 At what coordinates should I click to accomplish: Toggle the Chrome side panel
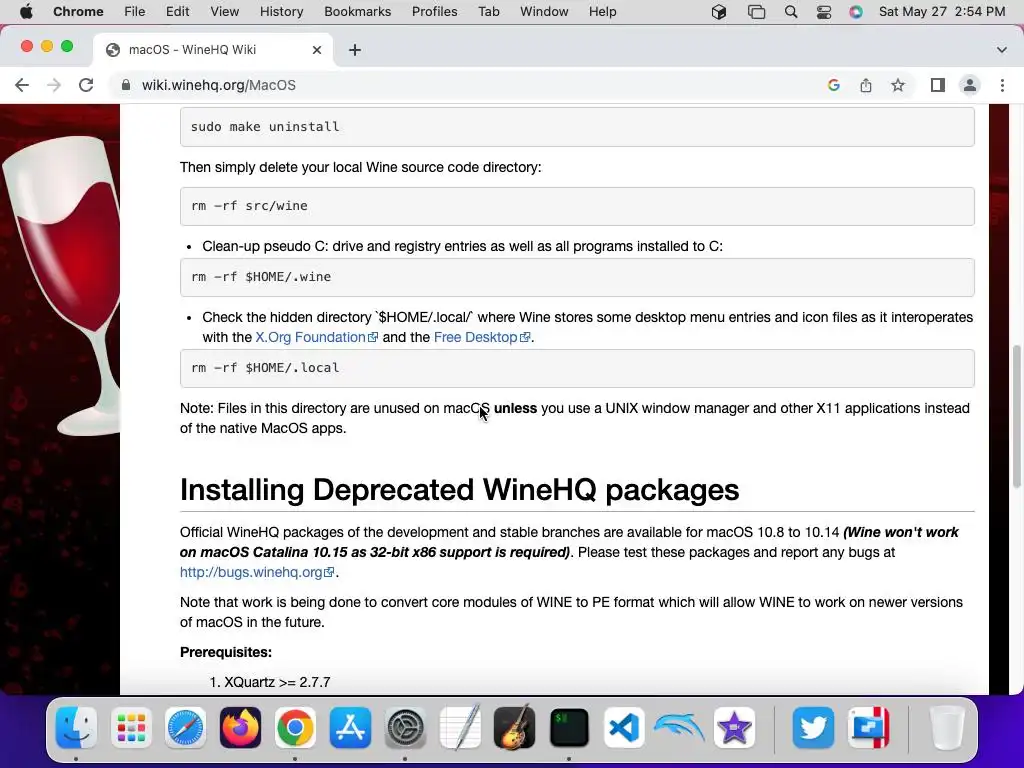(x=938, y=85)
